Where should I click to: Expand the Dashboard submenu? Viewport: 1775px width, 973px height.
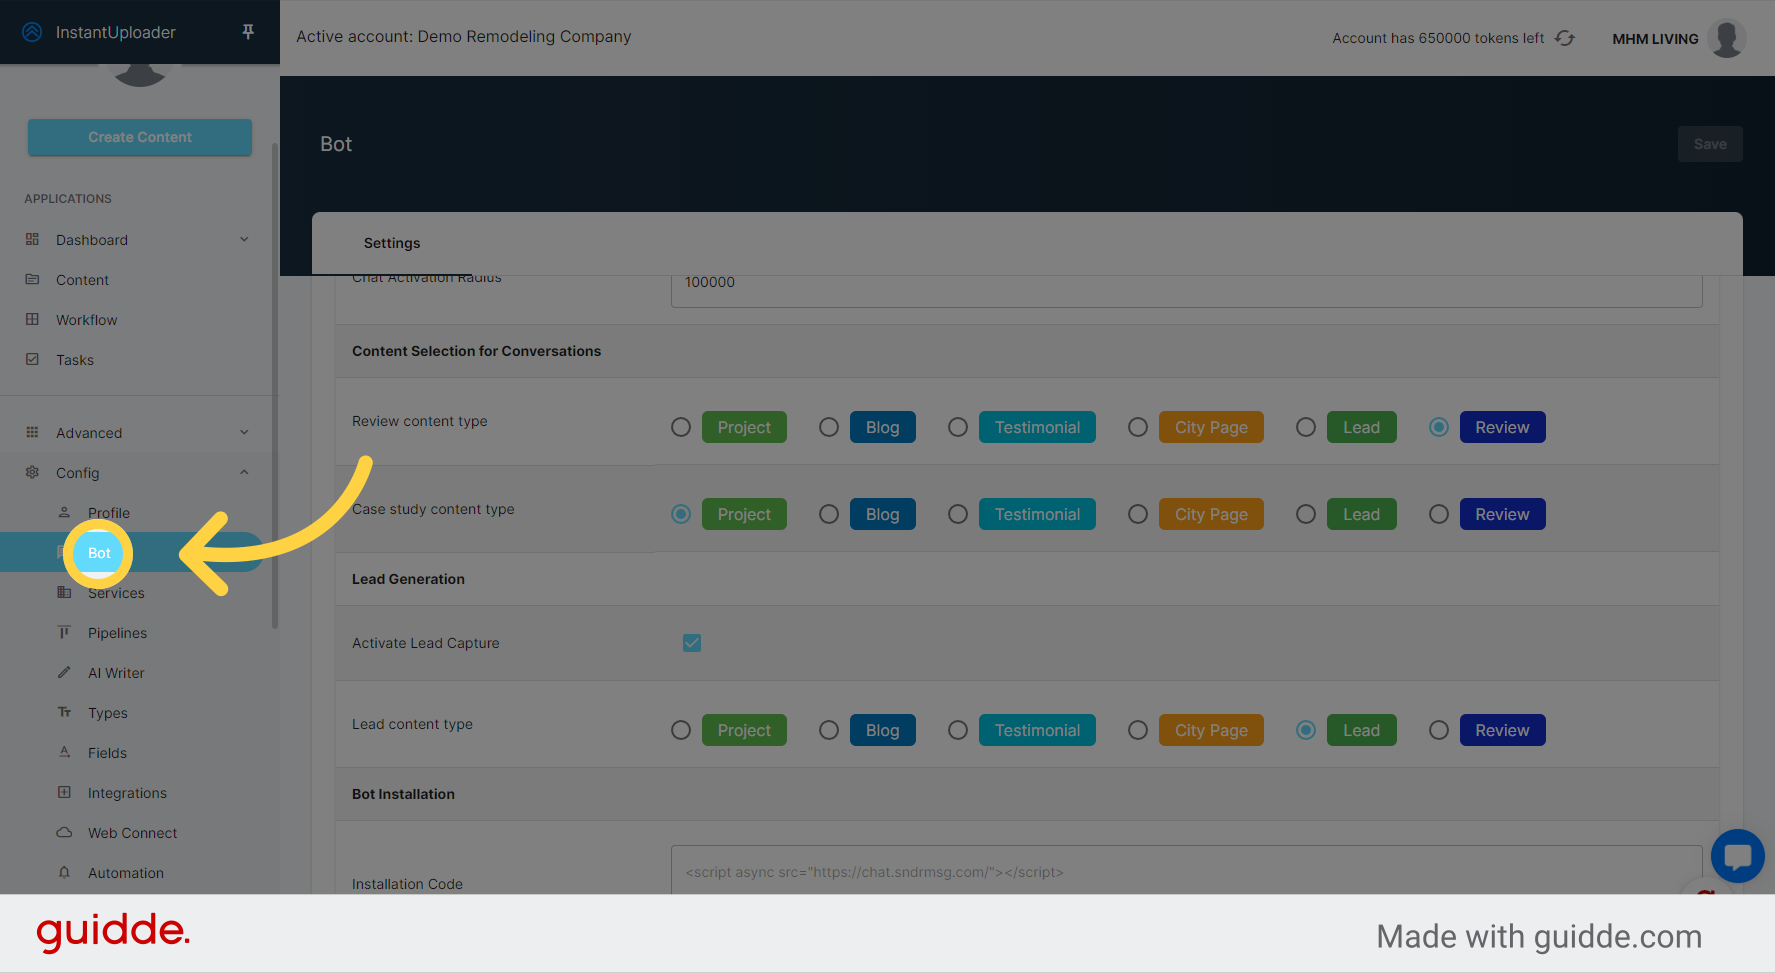(x=244, y=239)
